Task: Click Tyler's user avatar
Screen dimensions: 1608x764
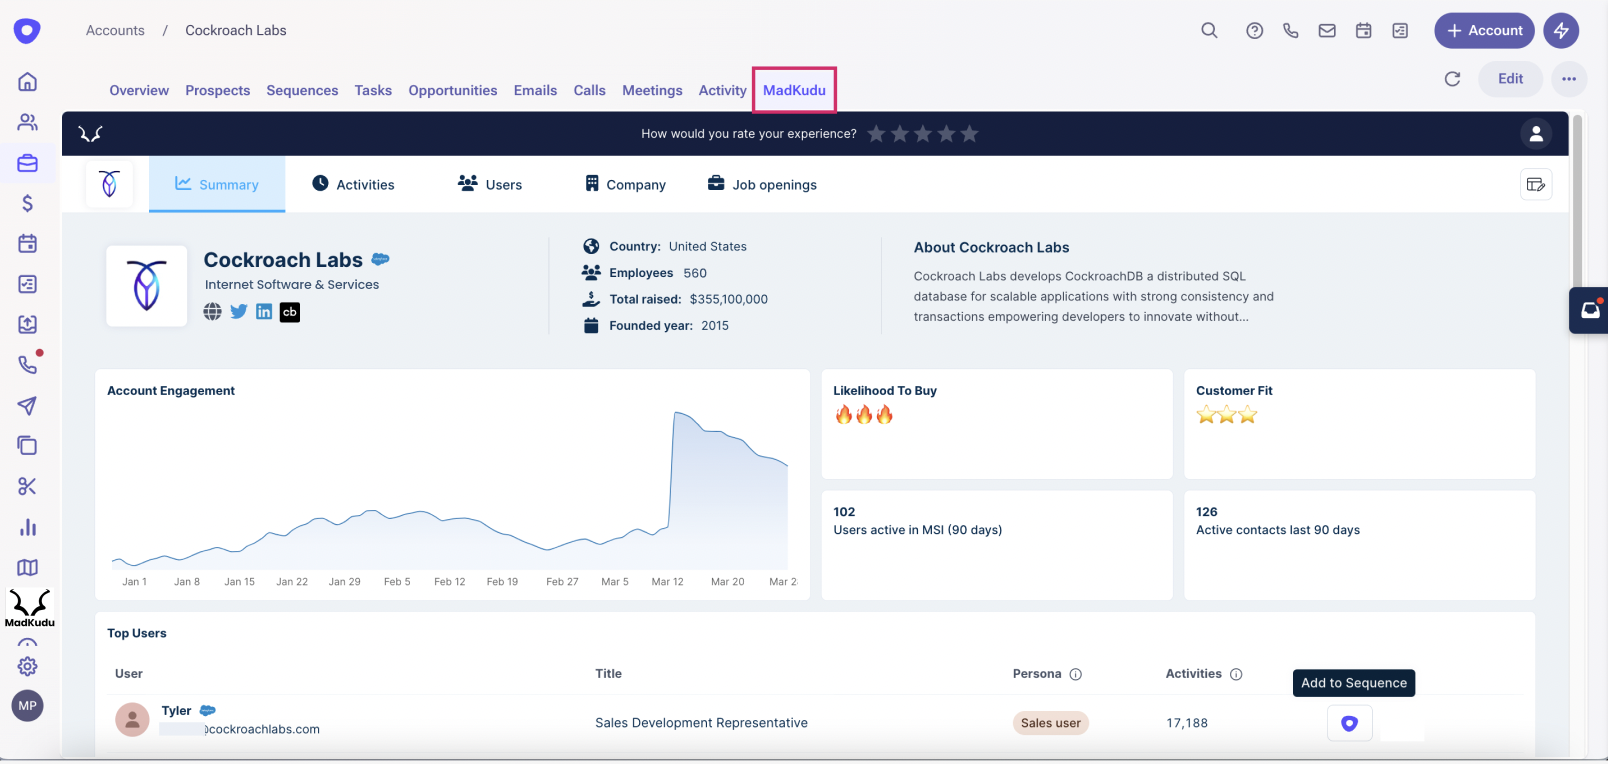Action: tap(132, 719)
